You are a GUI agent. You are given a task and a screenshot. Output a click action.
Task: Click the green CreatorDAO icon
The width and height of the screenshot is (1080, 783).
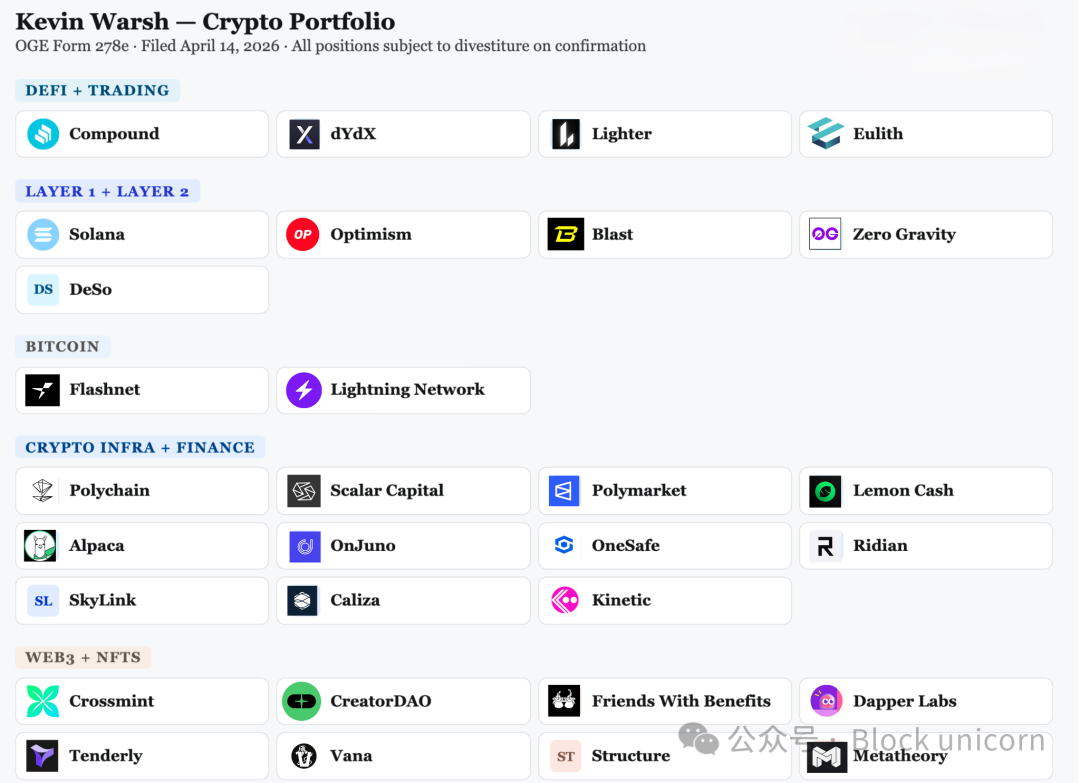point(301,701)
